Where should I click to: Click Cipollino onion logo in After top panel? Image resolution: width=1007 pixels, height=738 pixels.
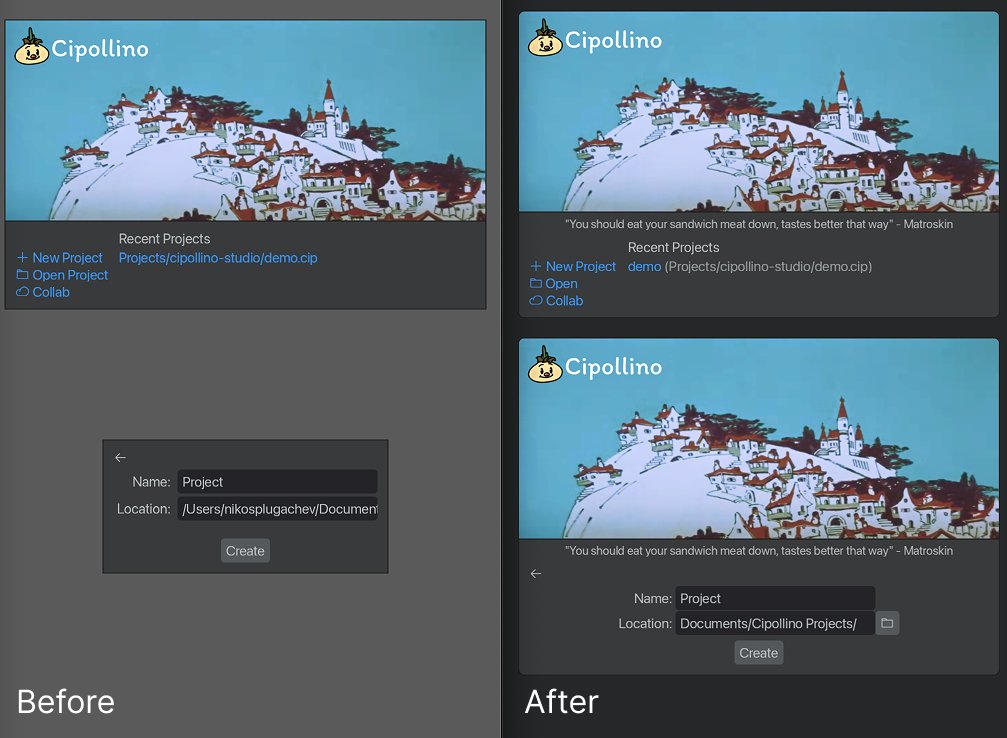(x=545, y=38)
